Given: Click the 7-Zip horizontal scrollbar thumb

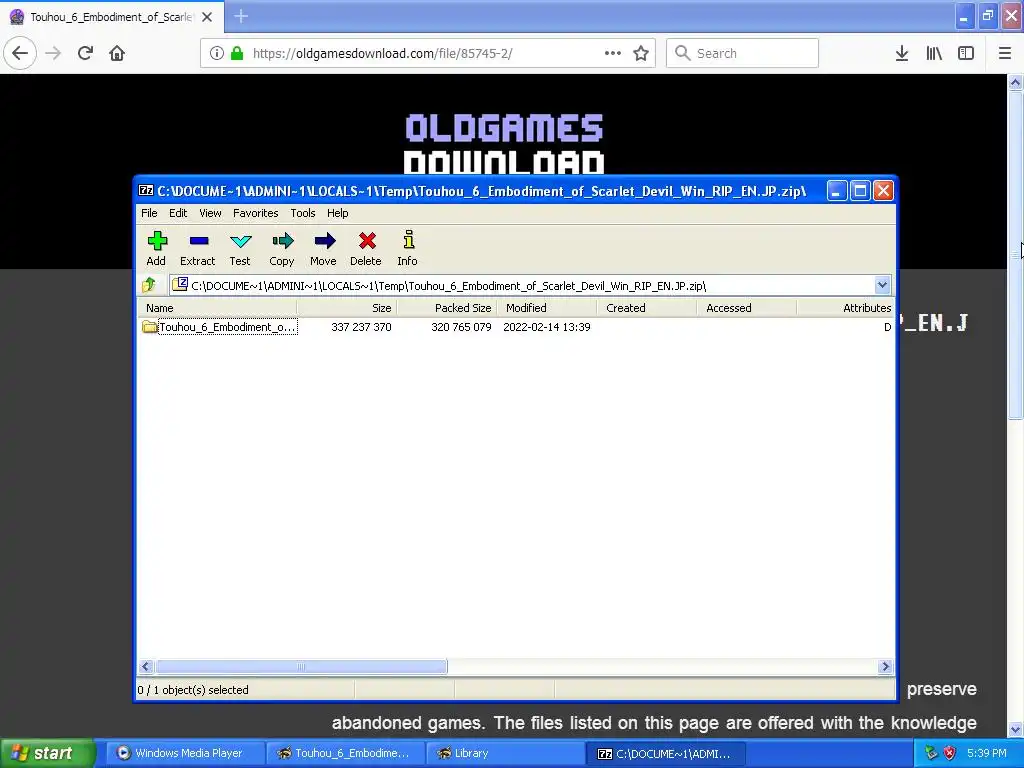Looking at the screenshot, I should (x=301, y=667).
